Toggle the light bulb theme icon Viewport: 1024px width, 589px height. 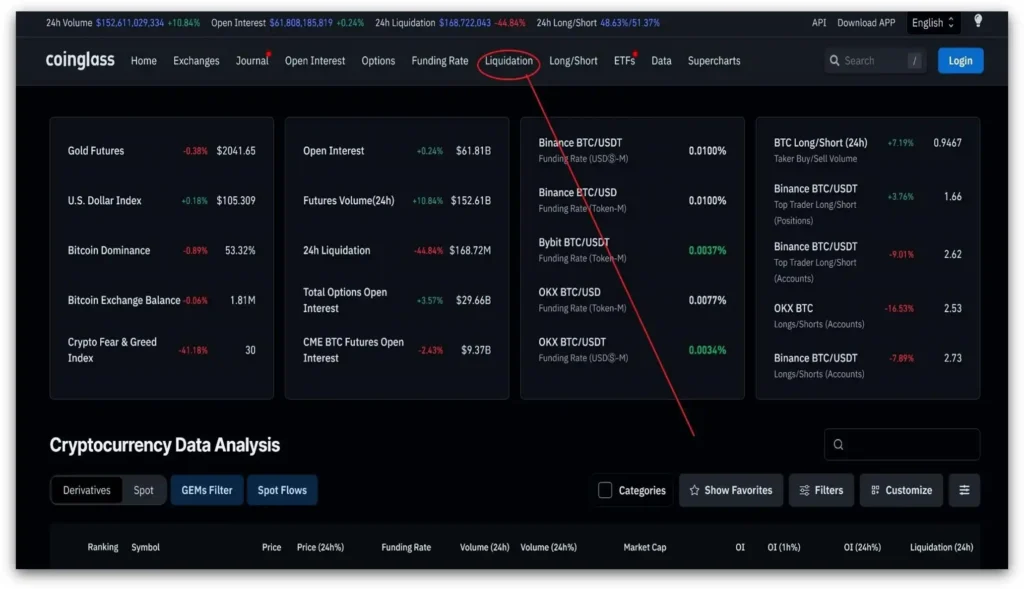[x=978, y=21]
